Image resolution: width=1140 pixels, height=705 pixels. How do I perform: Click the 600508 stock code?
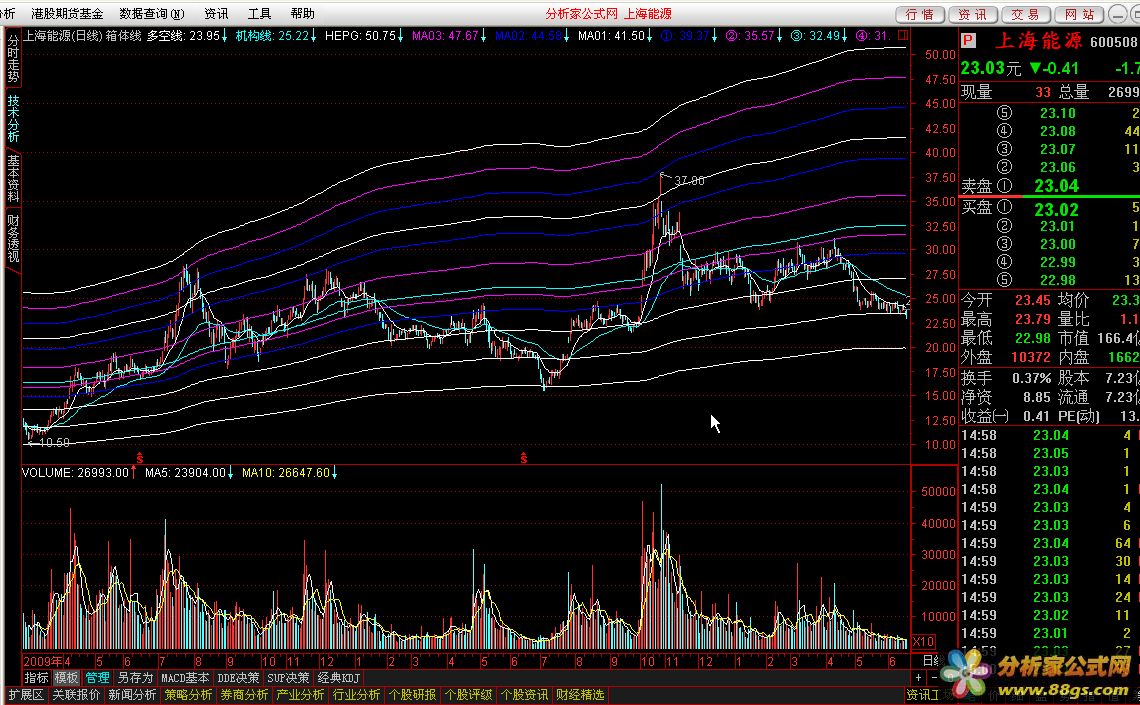[x=1113, y=42]
